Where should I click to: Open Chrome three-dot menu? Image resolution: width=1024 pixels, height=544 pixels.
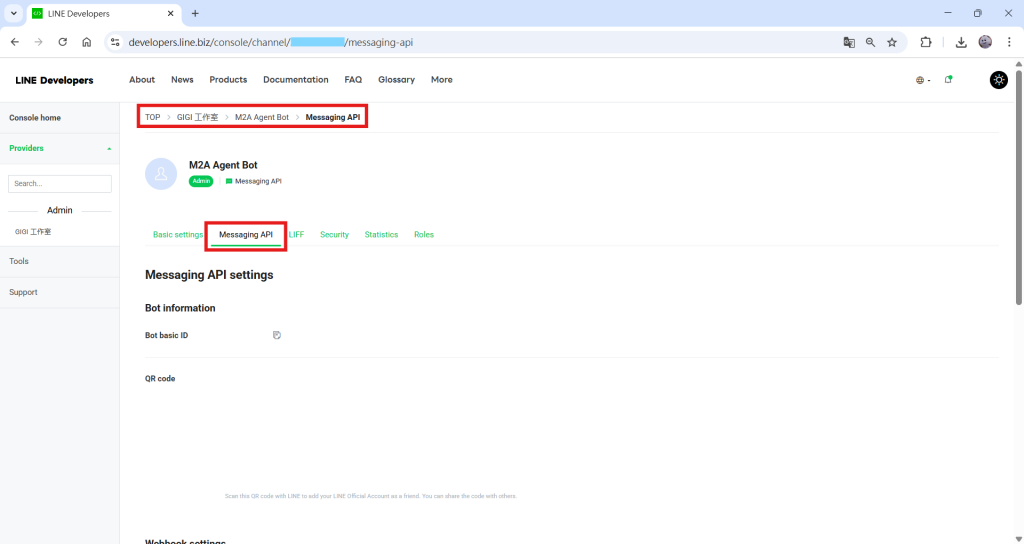coord(1009,42)
